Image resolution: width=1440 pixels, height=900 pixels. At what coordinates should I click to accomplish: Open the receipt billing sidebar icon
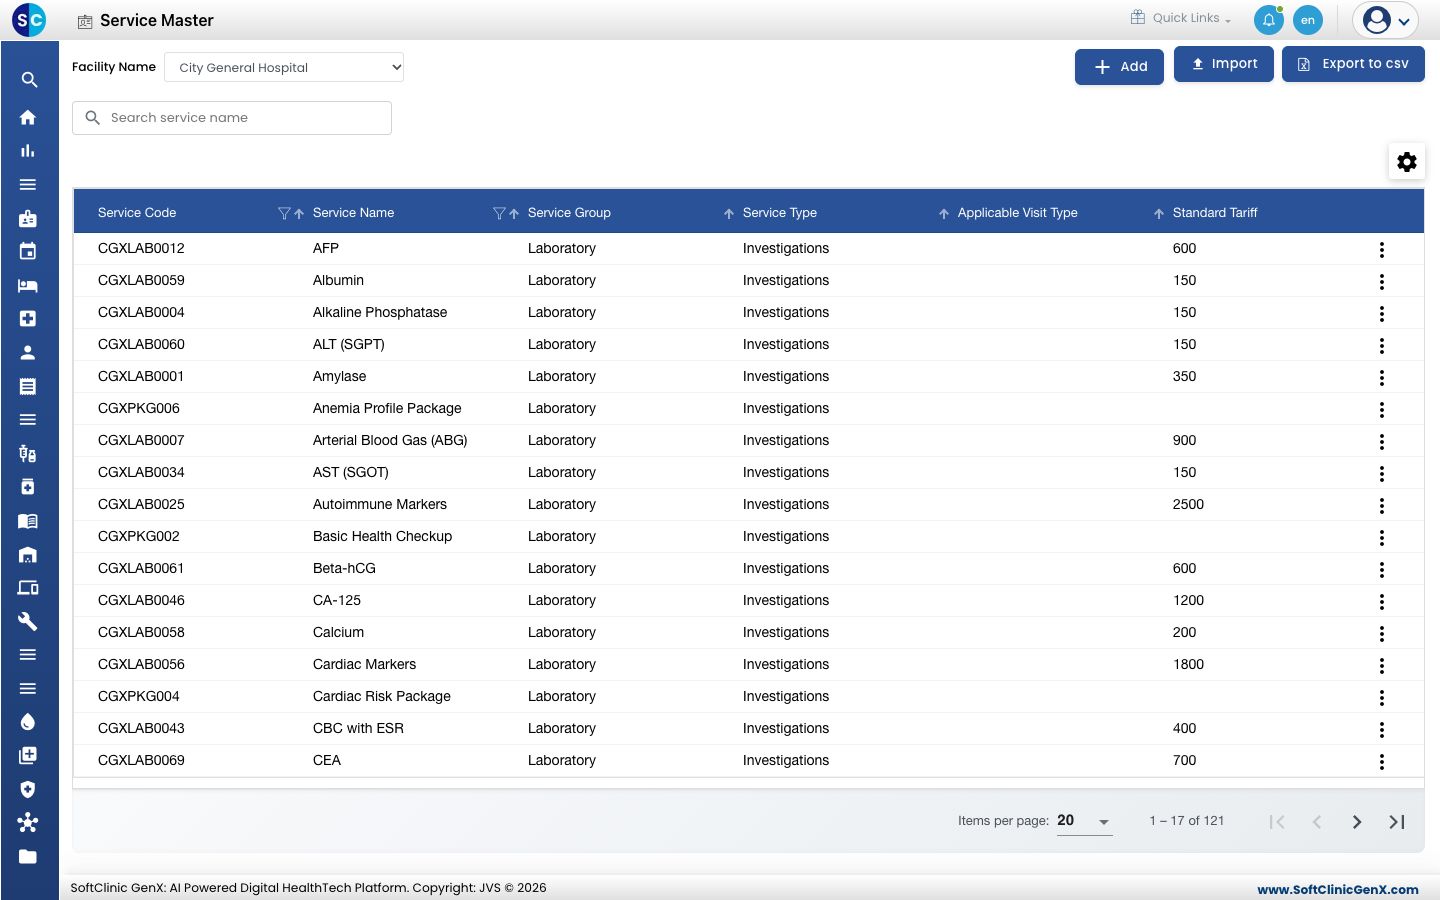coord(28,386)
